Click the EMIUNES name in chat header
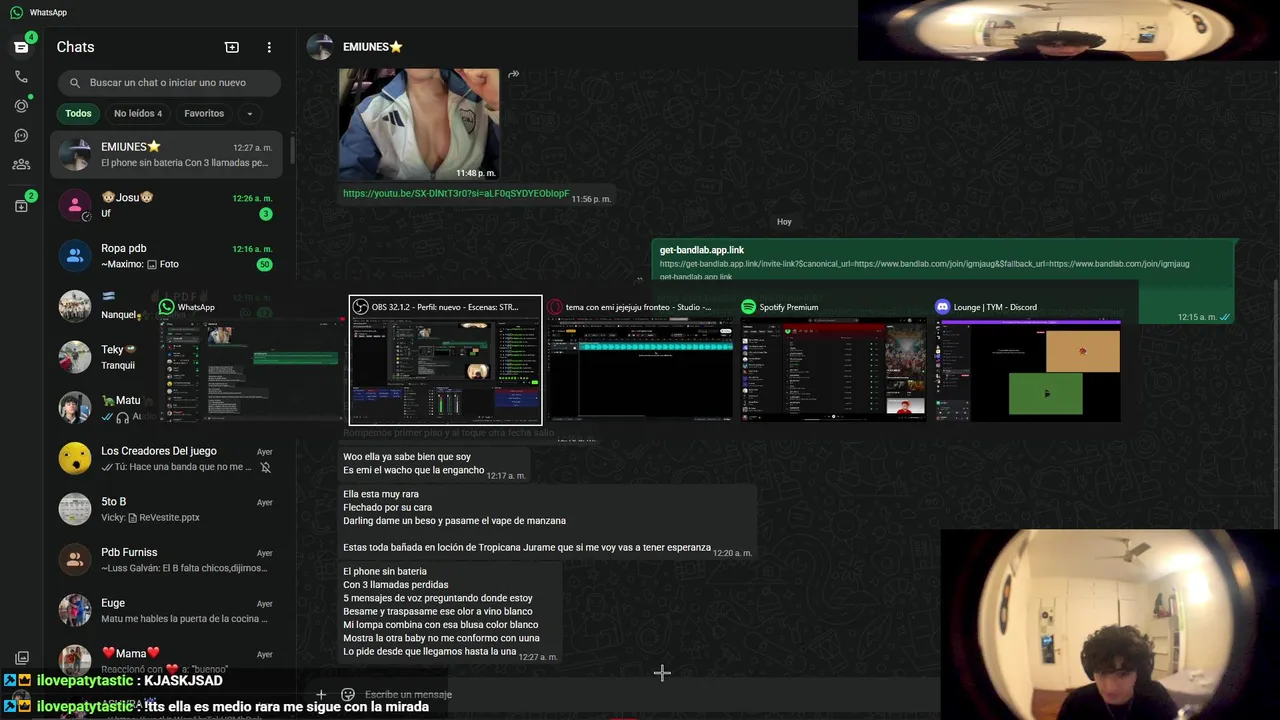 tap(373, 47)
